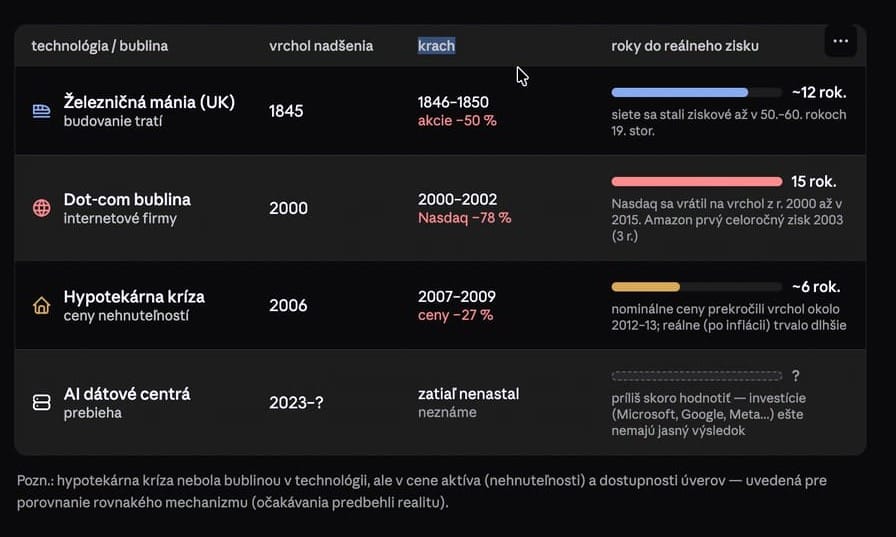The image size is (896, 537).
Task: Click the Železničná mánia (UK) title
Action: click(149, 102)
